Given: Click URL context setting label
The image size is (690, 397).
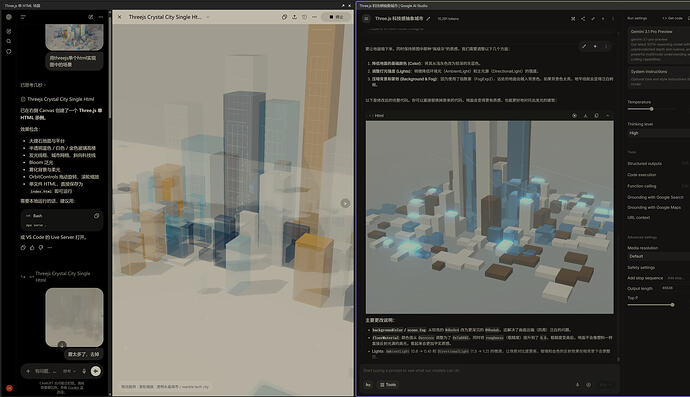Looking at the screenshot, I should point(638,217).
